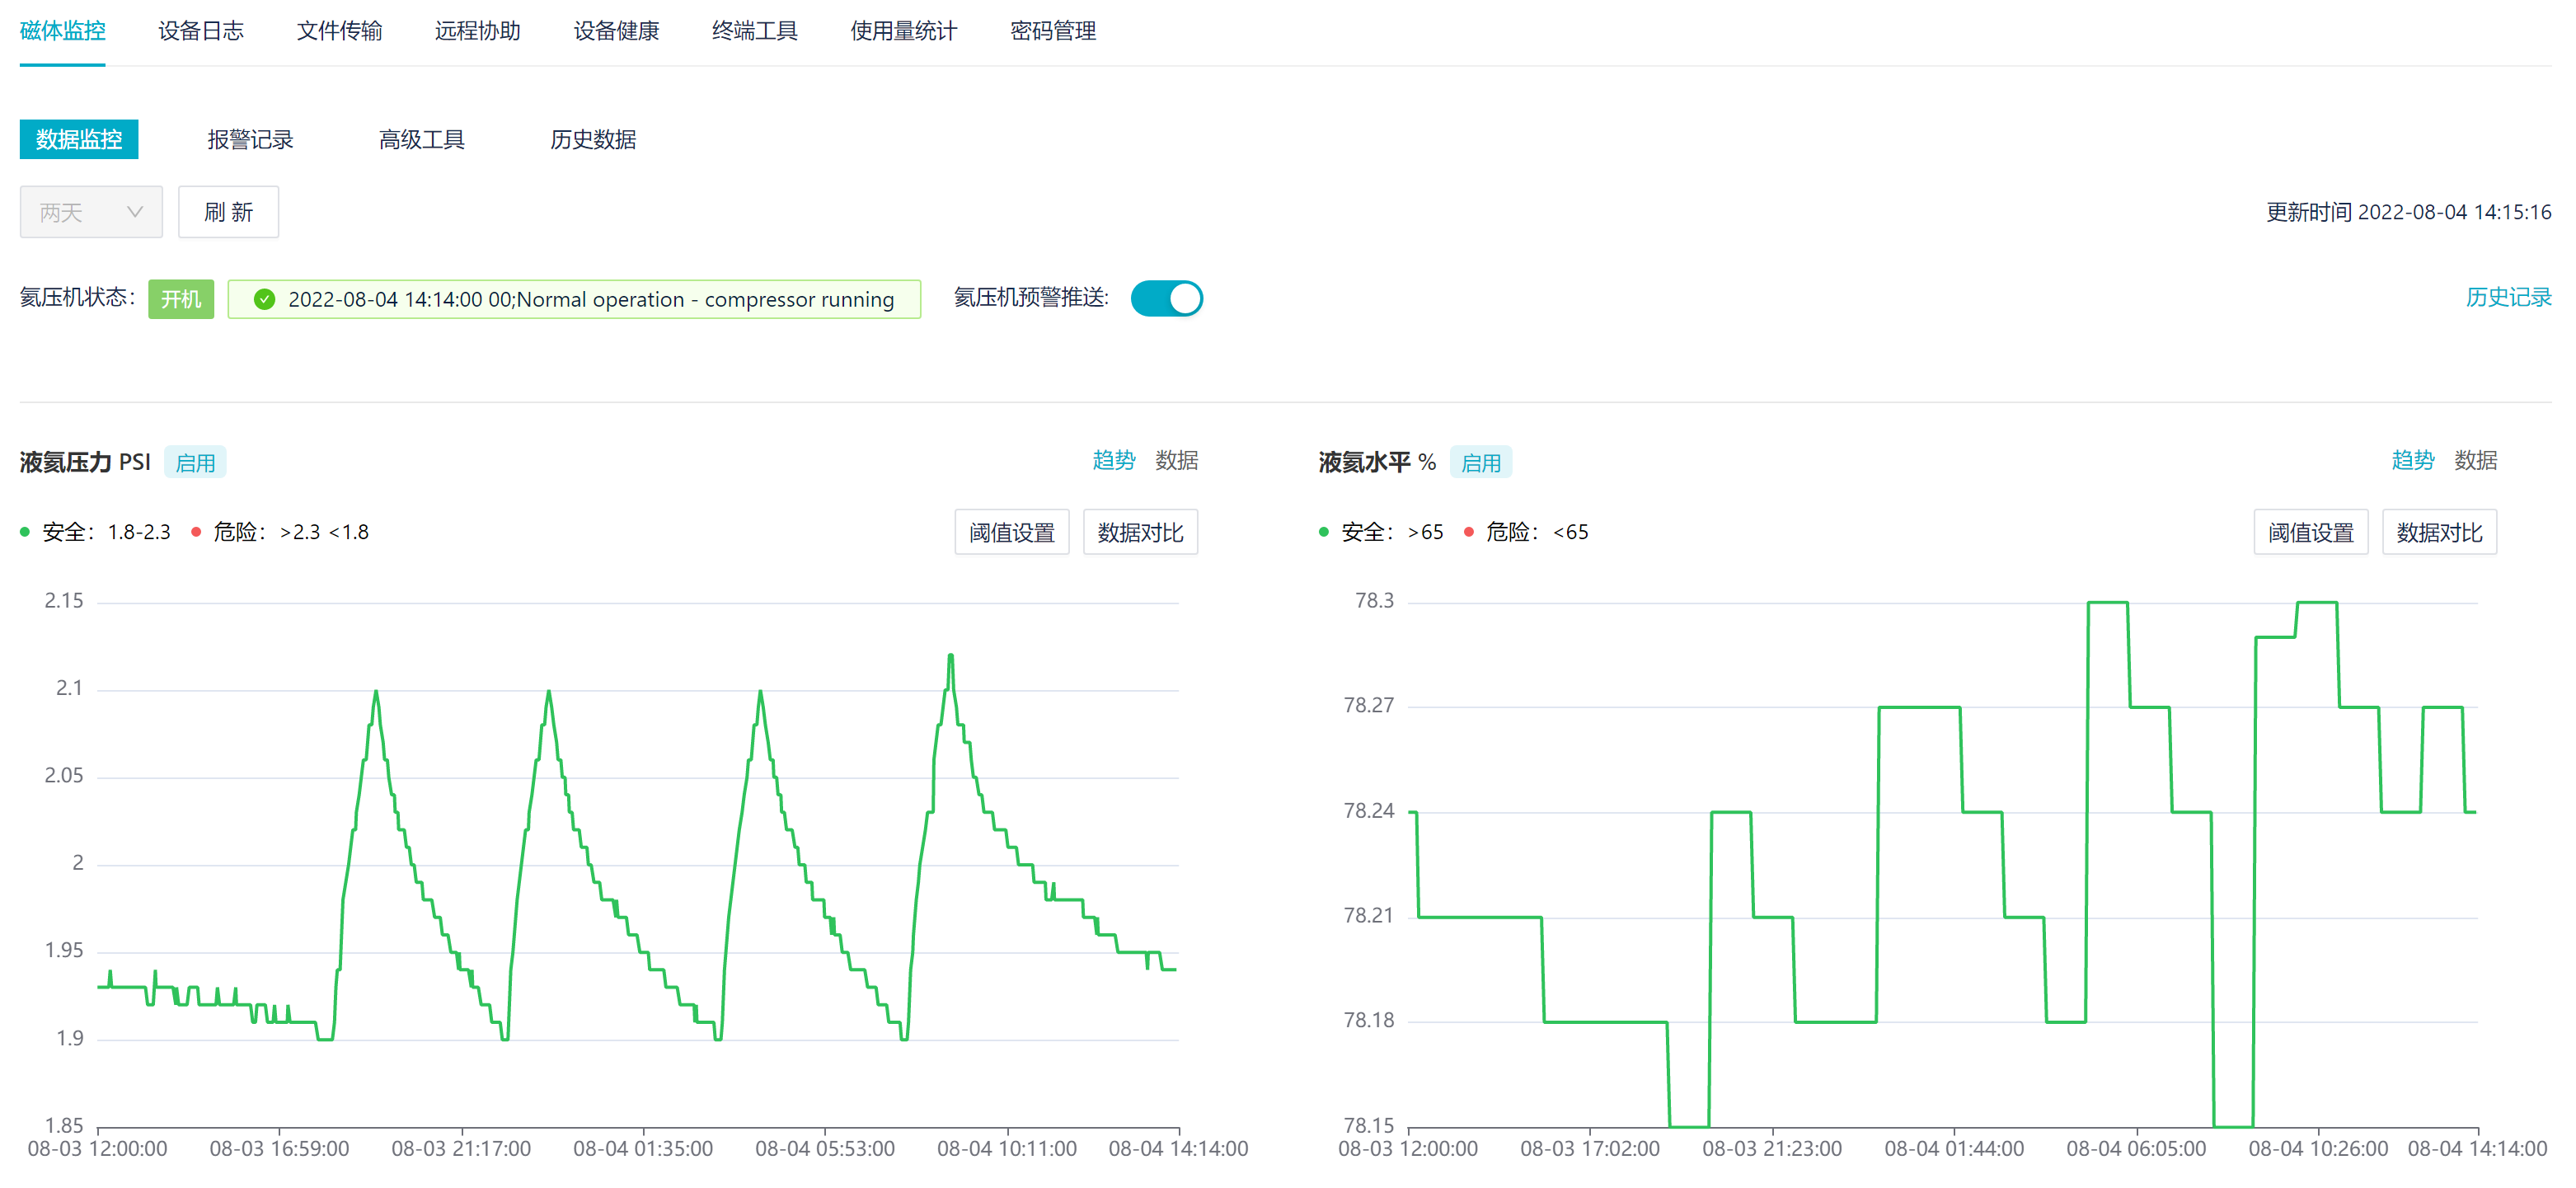This screenshot has width=2576, height=1188.
Task: Click the green check icon in compressor status
Action: [264, 299]
